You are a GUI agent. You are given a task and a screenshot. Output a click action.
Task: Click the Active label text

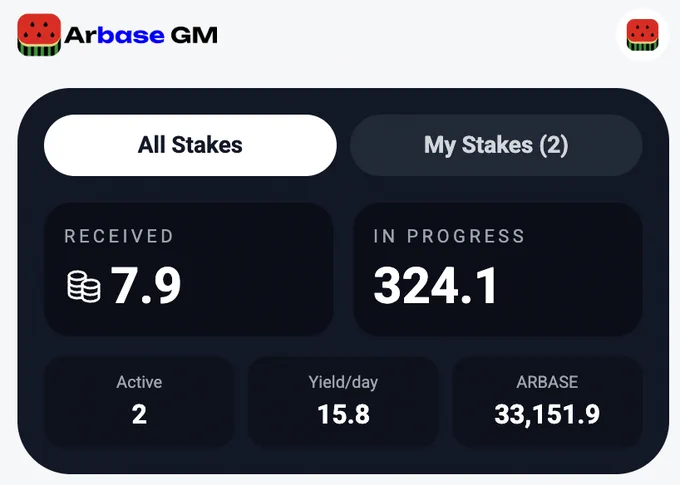click(139, 382)
